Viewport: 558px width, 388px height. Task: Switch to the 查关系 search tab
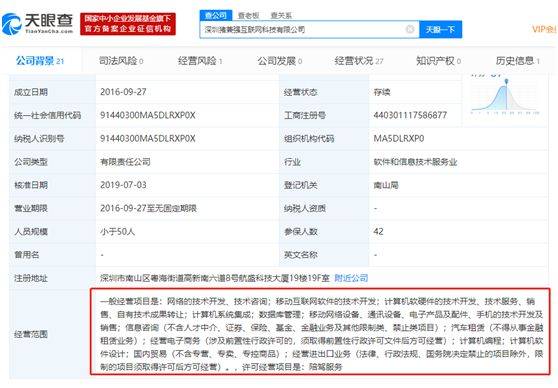coord(281,15)
